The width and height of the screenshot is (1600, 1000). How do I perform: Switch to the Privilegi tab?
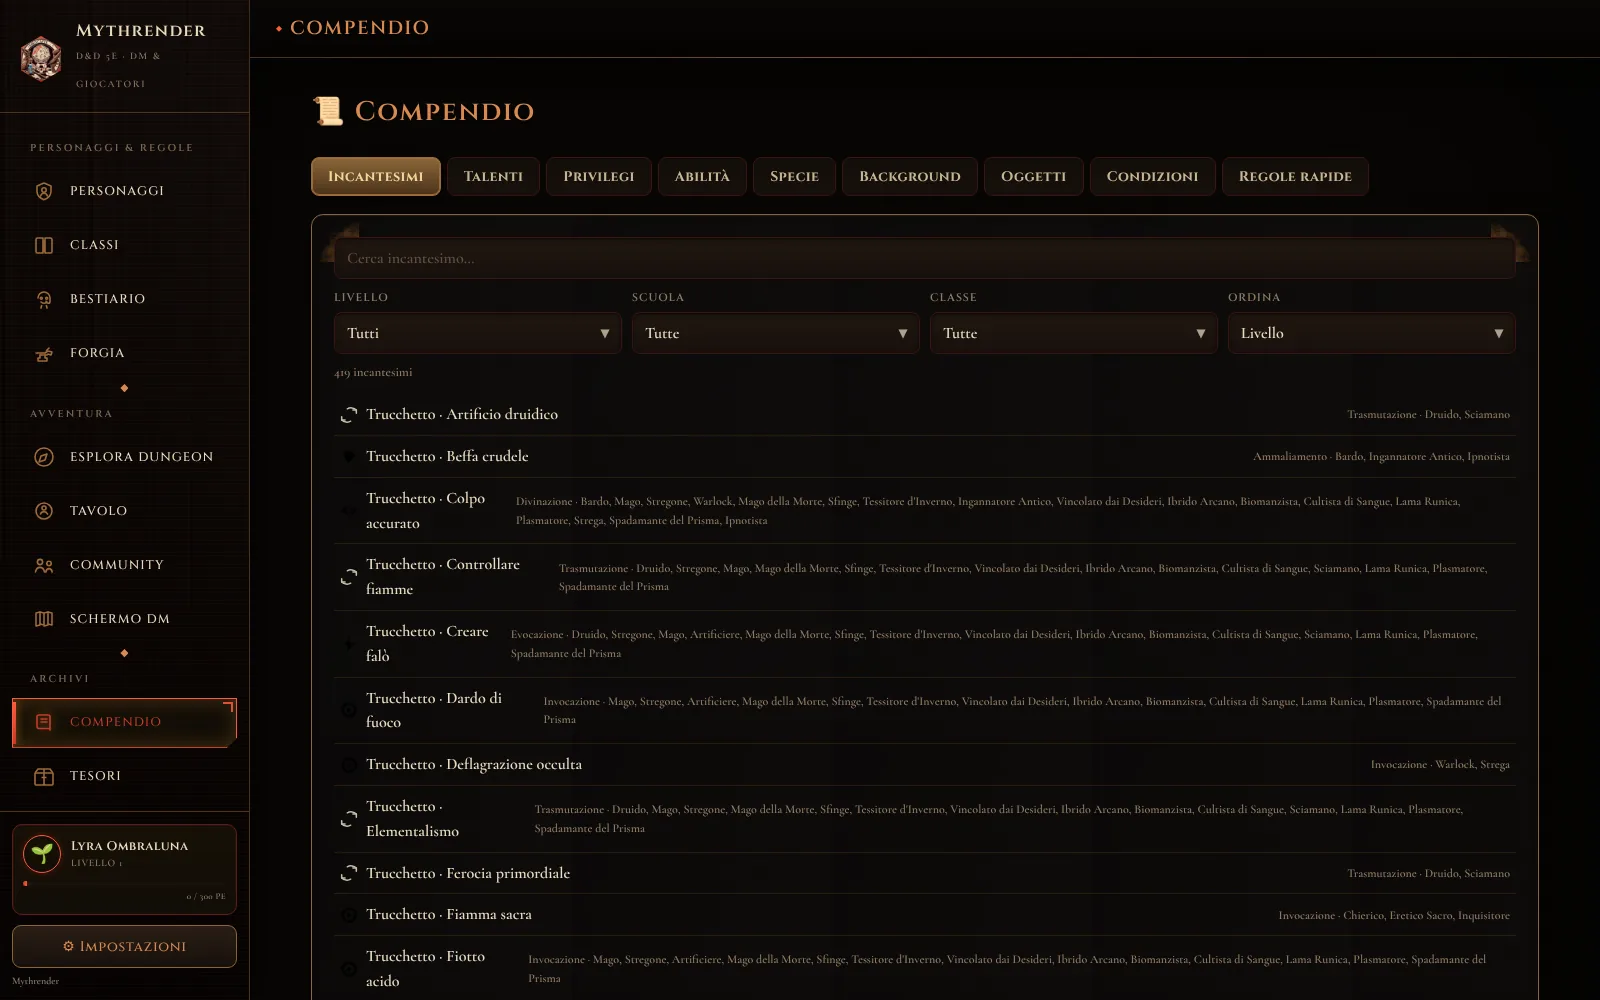pos(599,176)
